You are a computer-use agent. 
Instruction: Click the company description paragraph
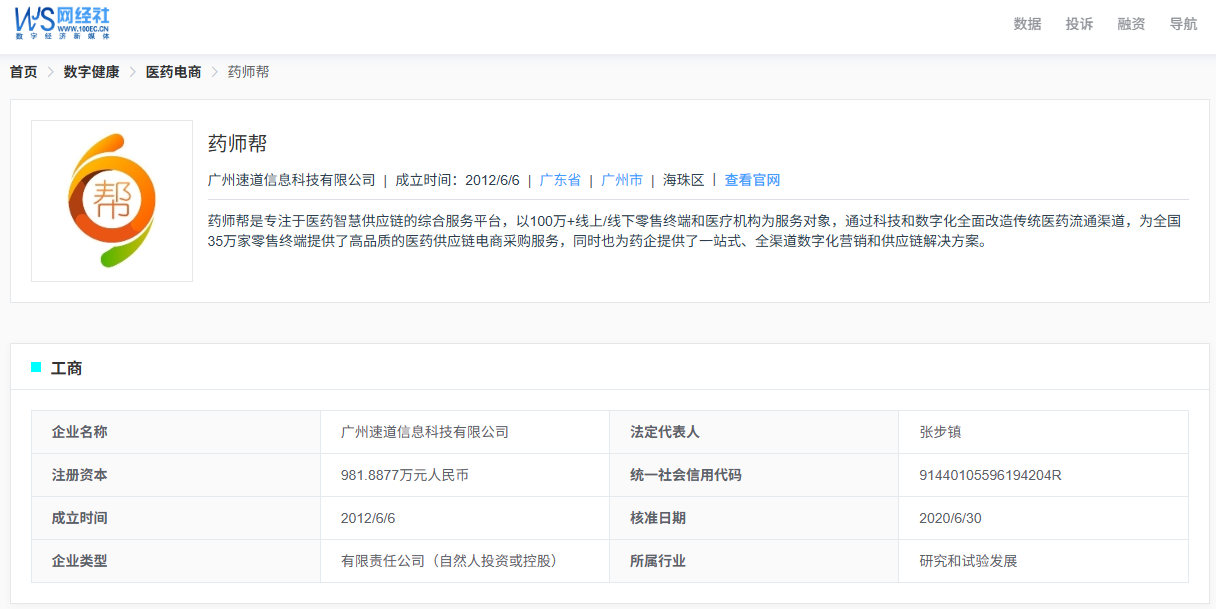pos(695,231)
